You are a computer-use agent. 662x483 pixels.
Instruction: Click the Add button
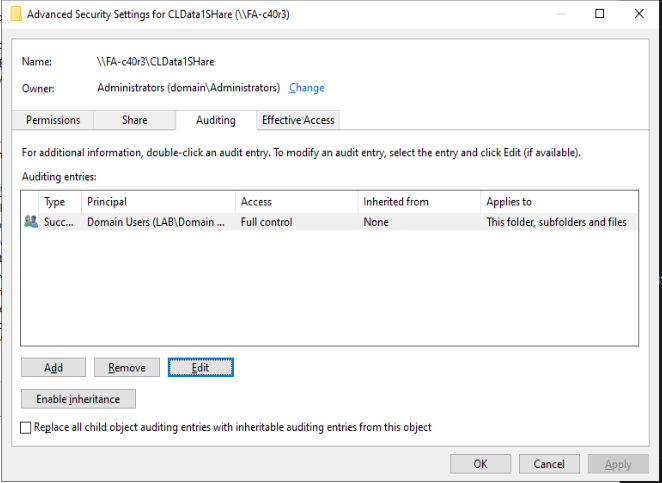pyautogui.click(x=53, y=367)
